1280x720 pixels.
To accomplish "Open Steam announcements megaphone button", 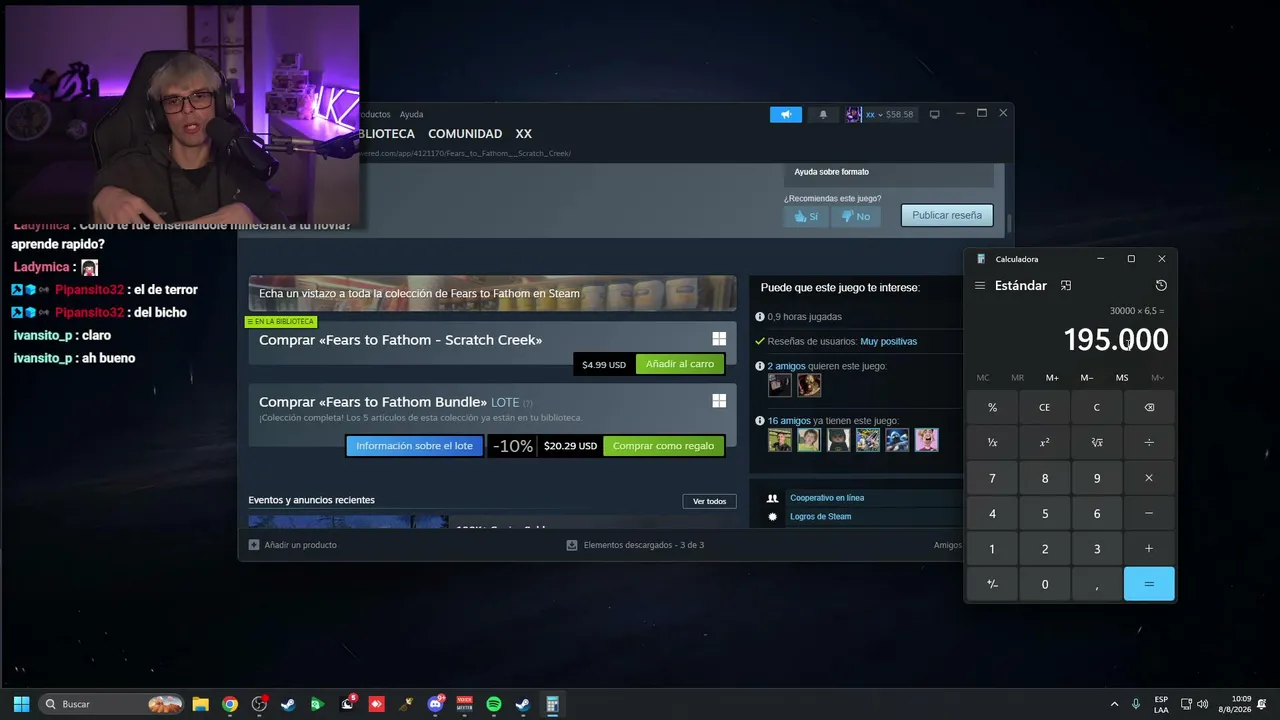I will [x=786, y=114].
